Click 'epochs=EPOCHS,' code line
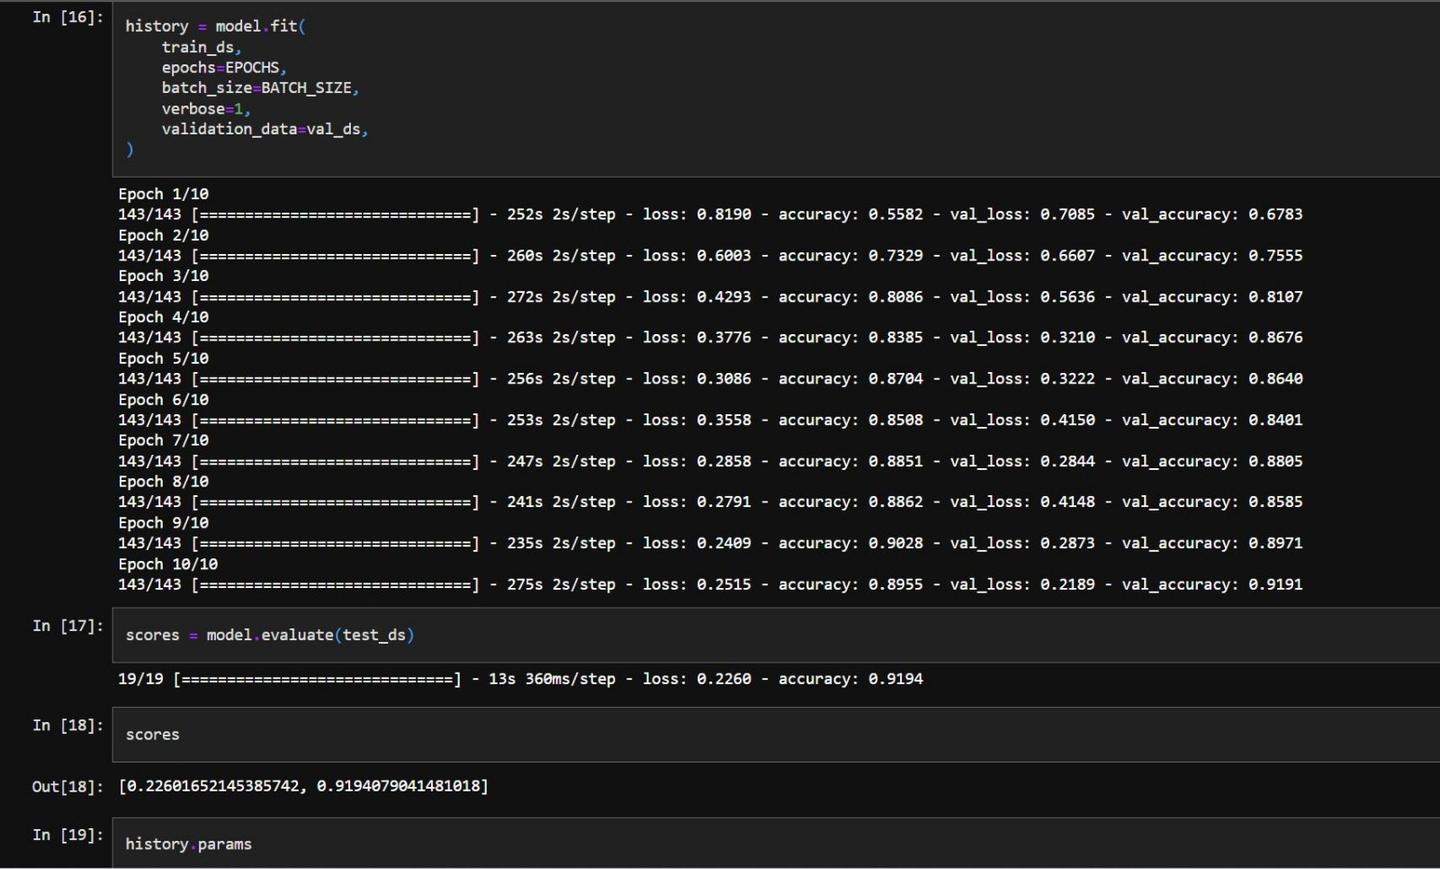The height and width of the screenshot is (869, 1440). (225, 68)
